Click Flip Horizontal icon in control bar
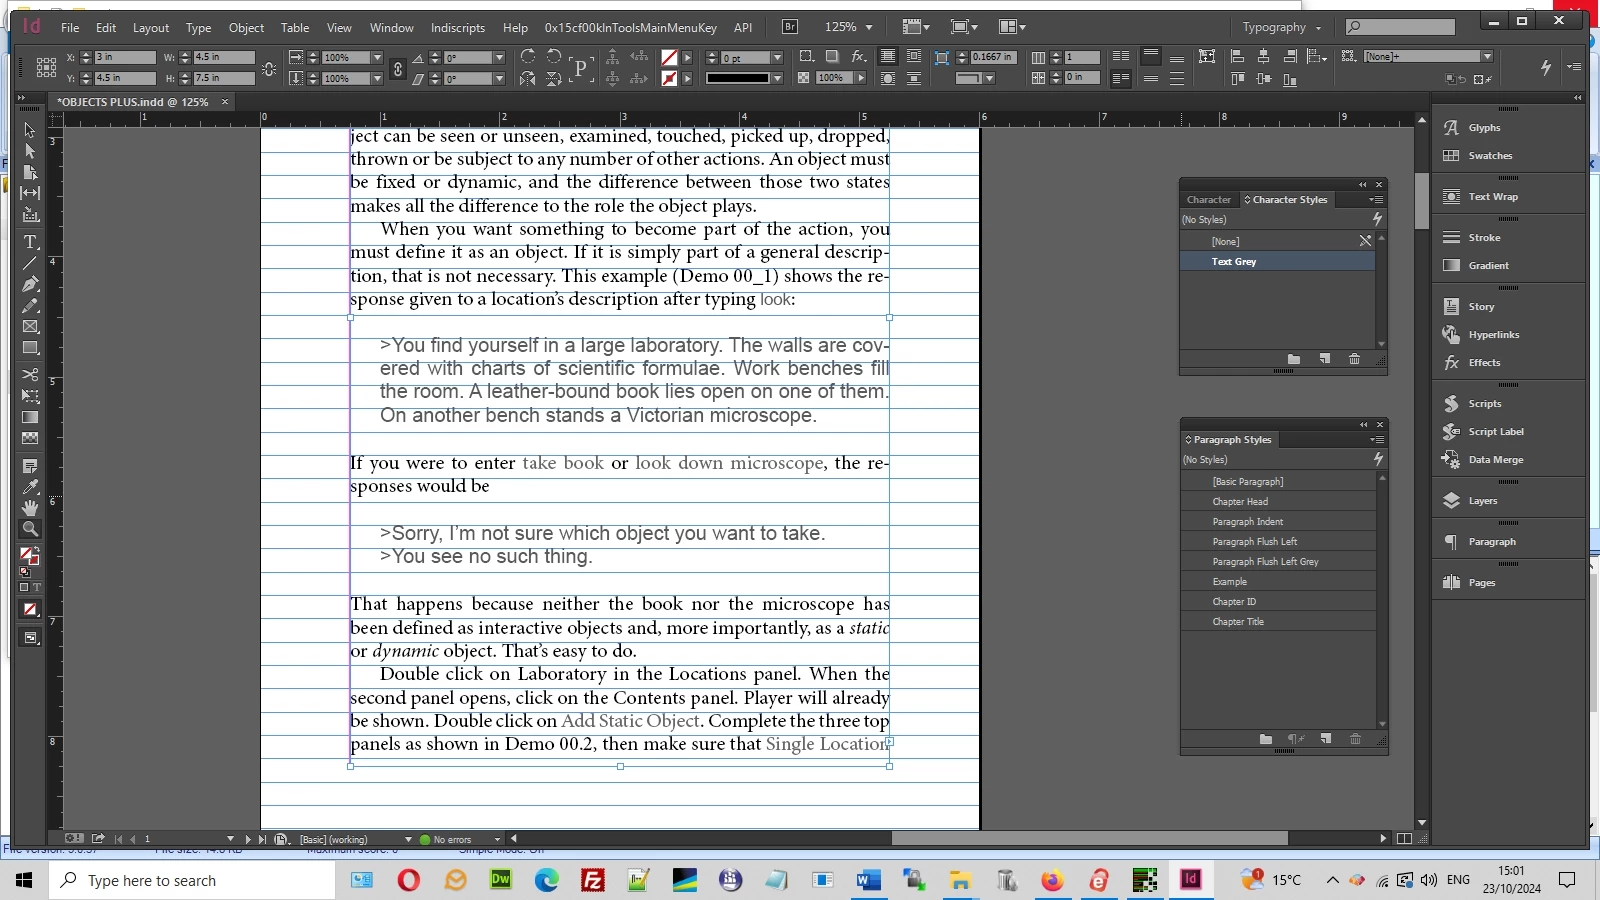This screenshot has width=1600, height=900. coord(528,78)
